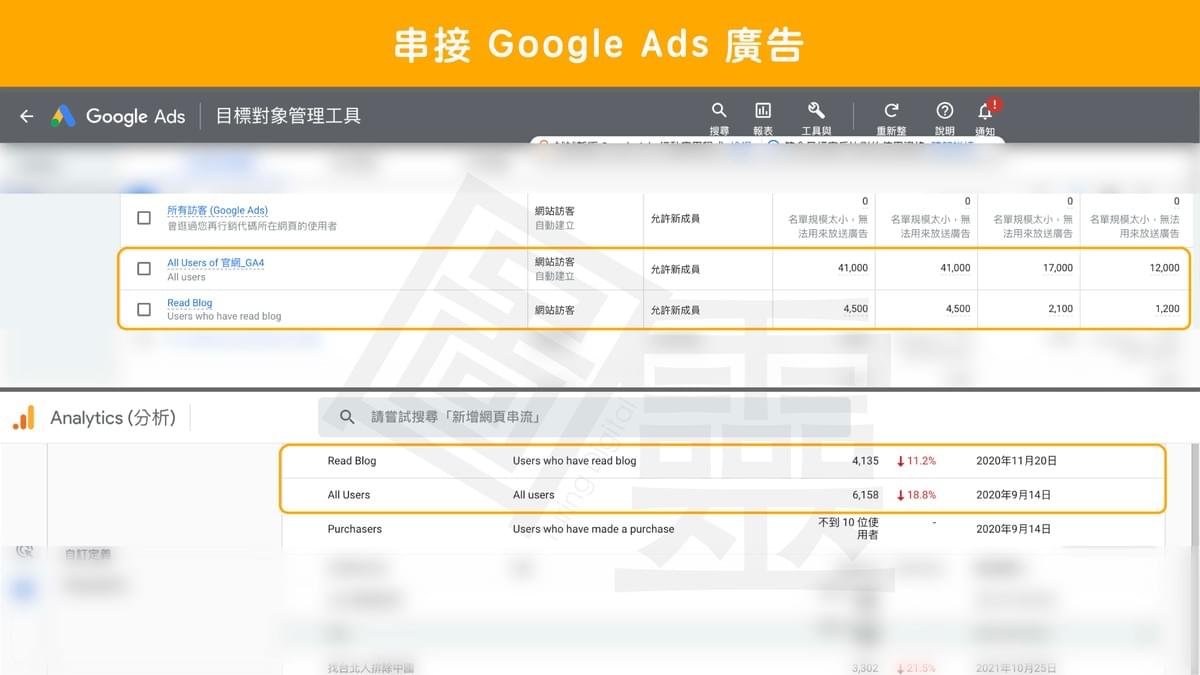This screenshot has width=1200, height=675.
Task: Open the Read Blog audience link
Action: (190, 303)
